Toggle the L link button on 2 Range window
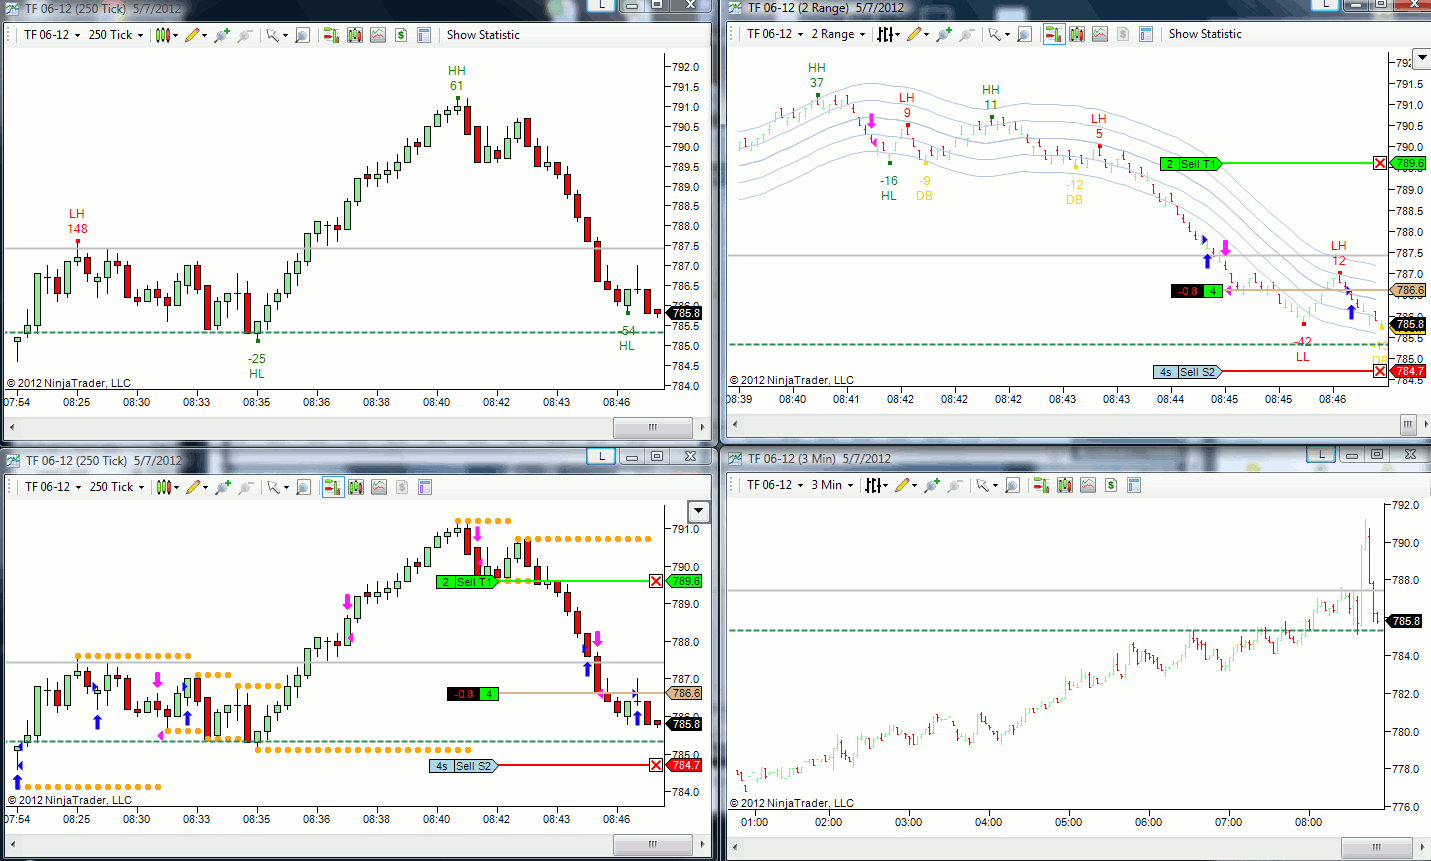Viewport: 1431px width, 861px height. tap(1325, 5)
